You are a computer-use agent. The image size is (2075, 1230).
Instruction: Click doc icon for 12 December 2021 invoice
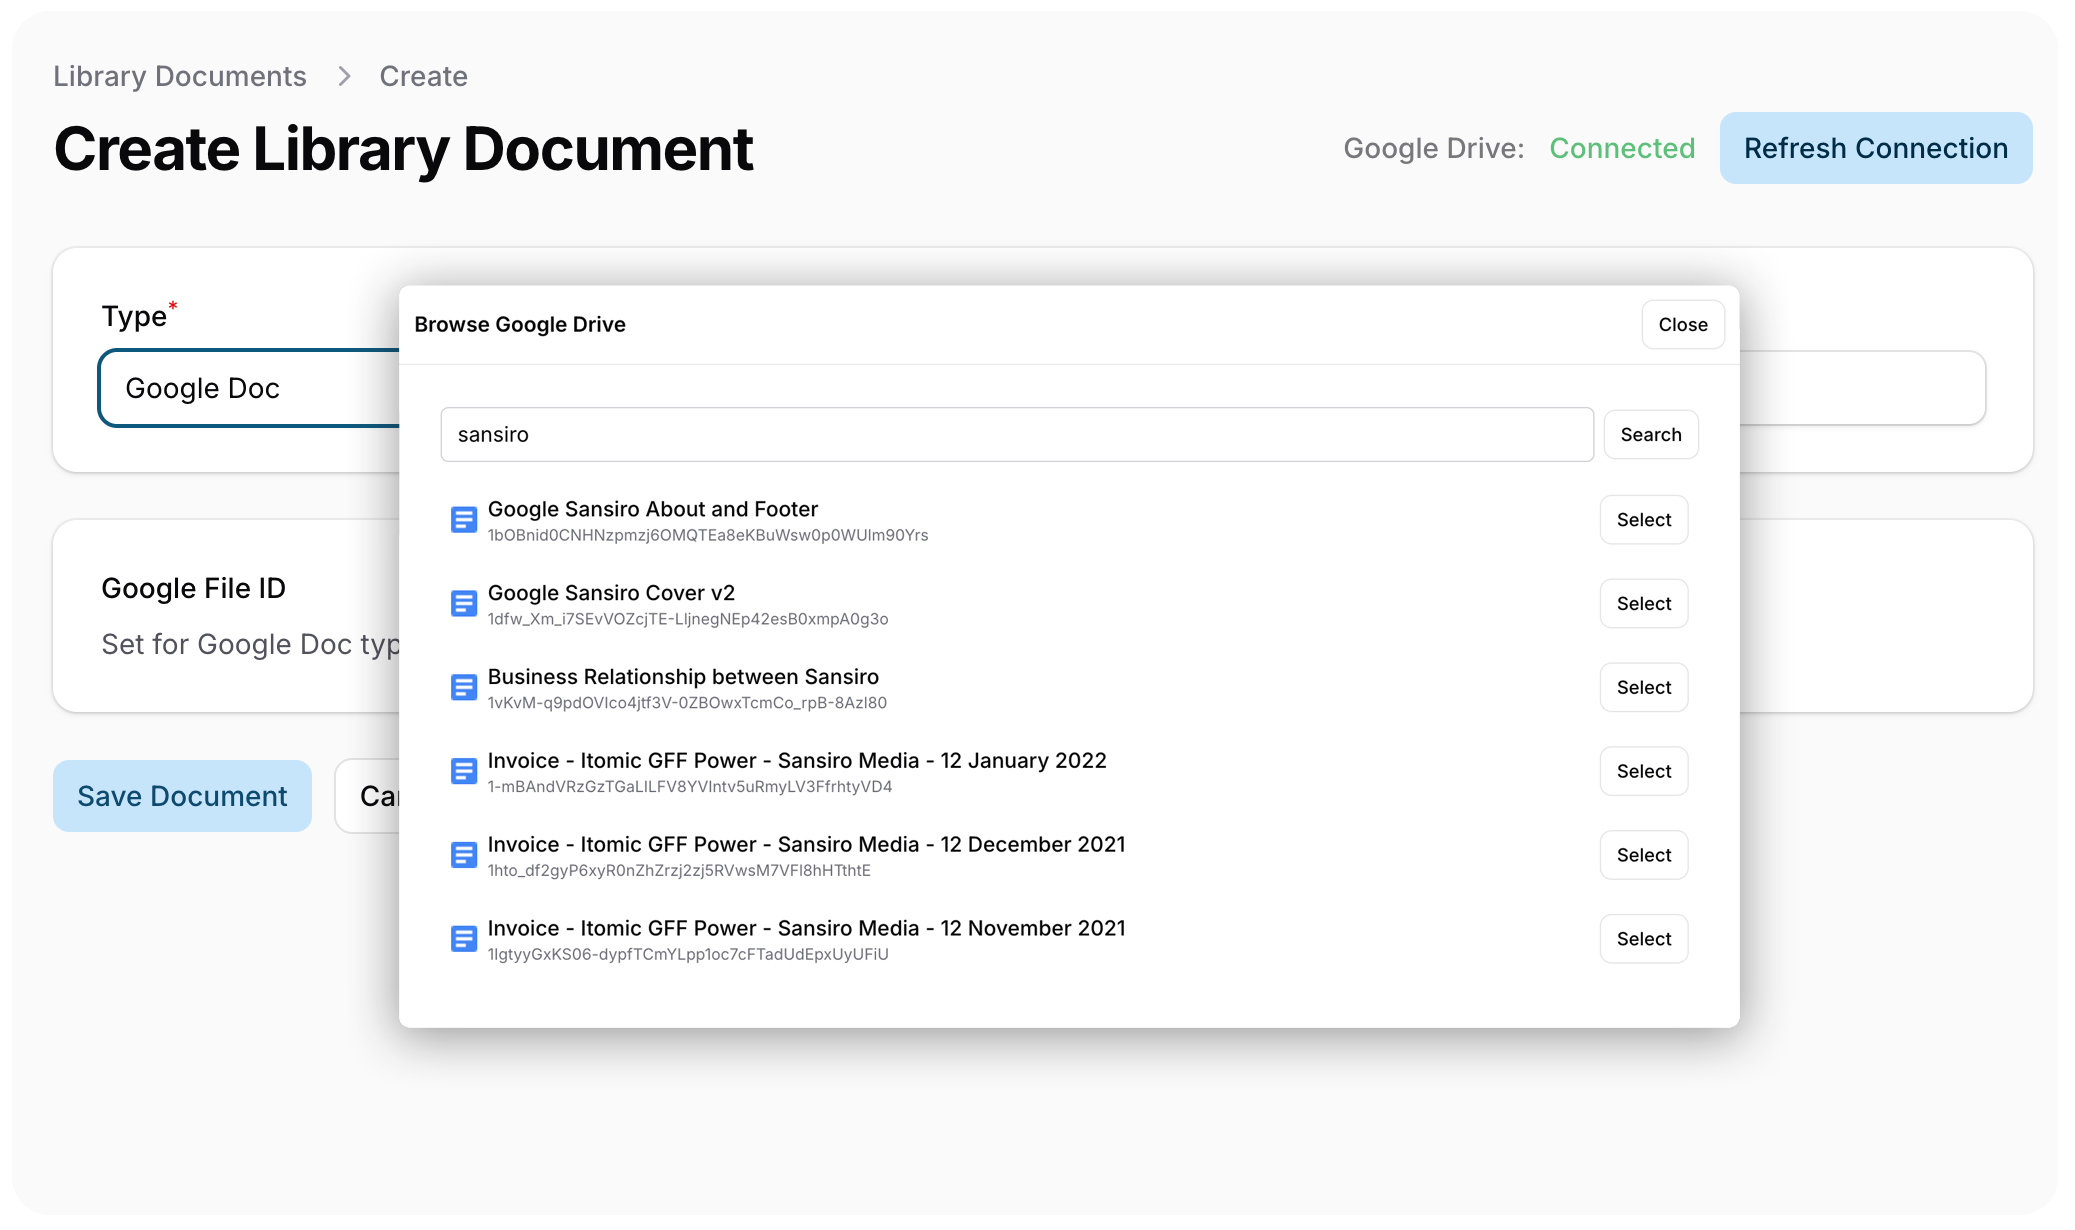point(463,856)
